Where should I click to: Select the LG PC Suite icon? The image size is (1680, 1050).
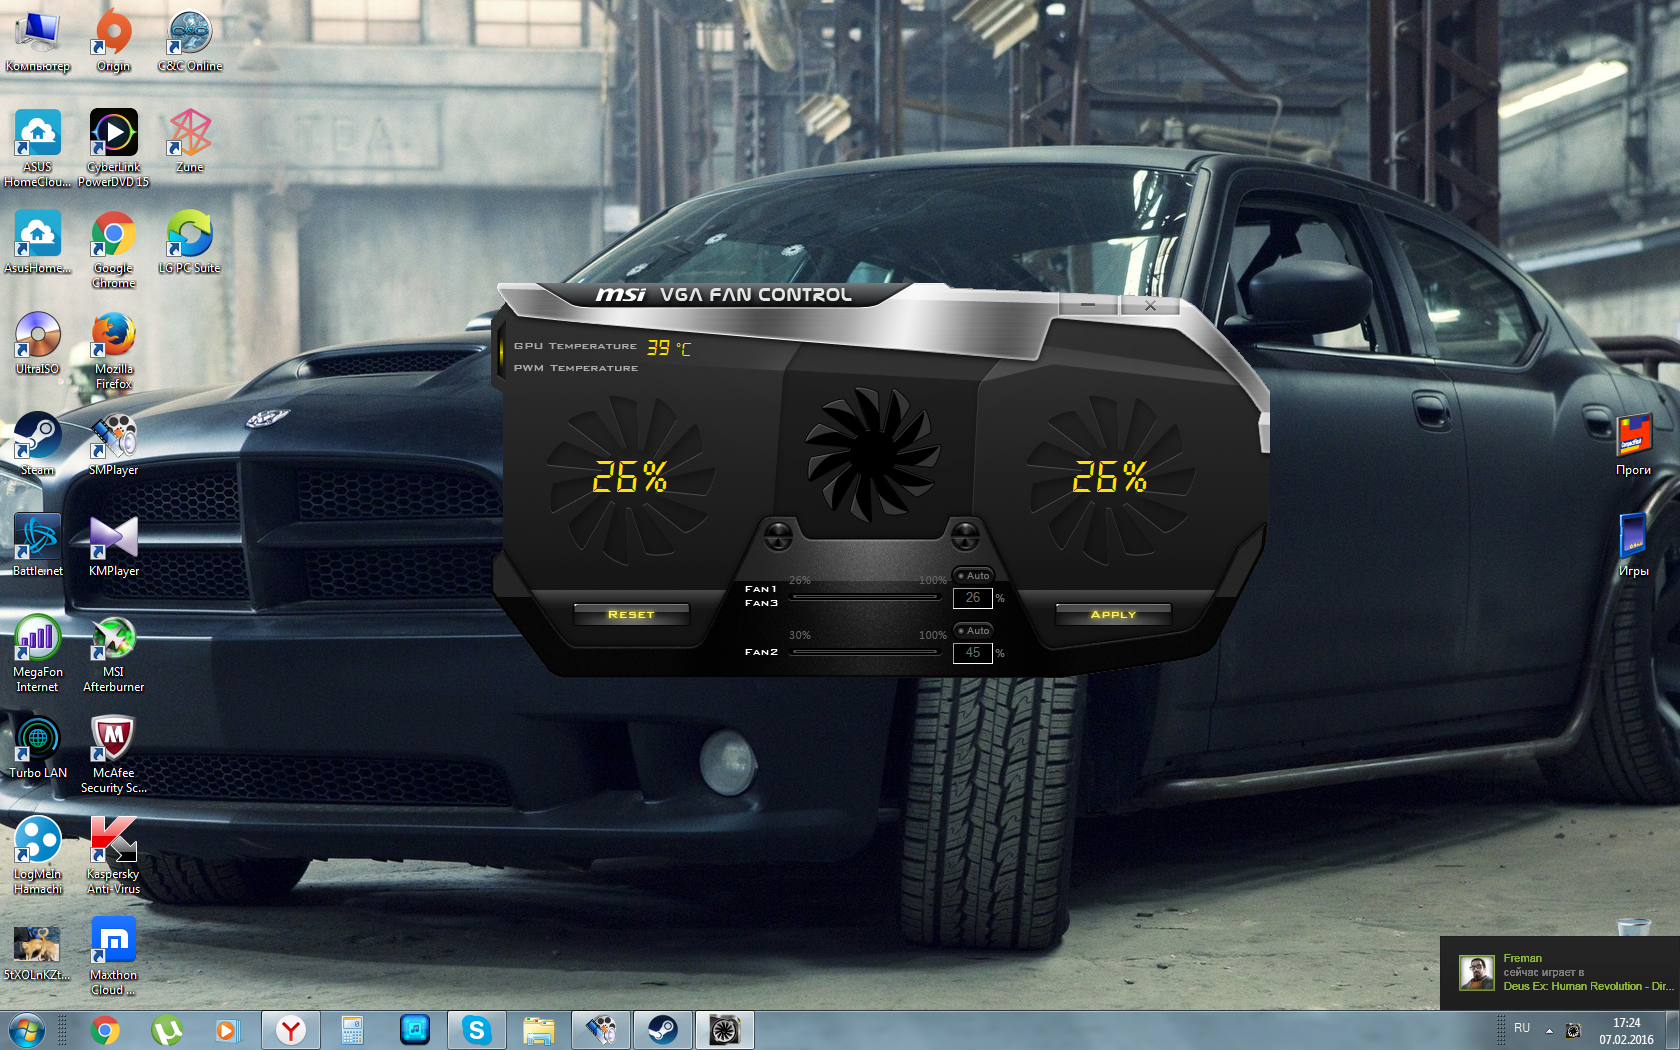point(190,242)
